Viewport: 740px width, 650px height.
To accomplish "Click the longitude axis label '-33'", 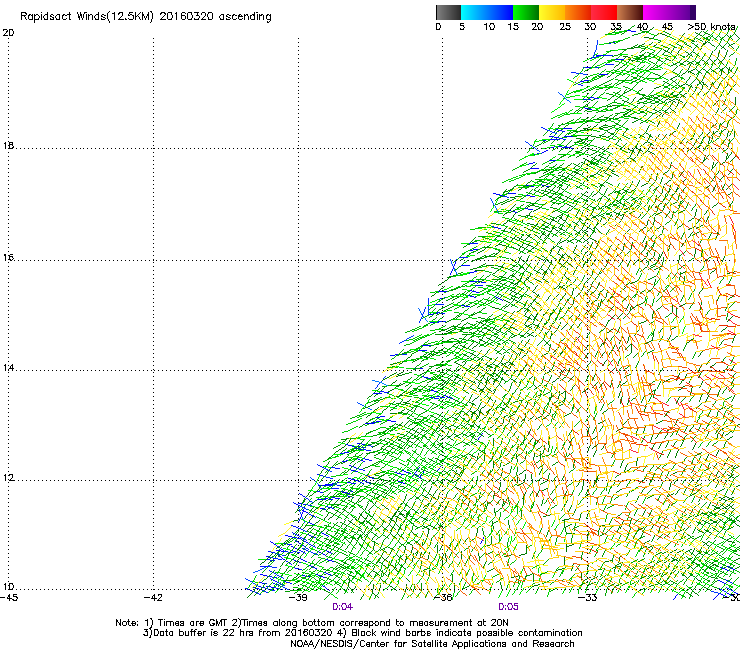I will pos(588,598).
